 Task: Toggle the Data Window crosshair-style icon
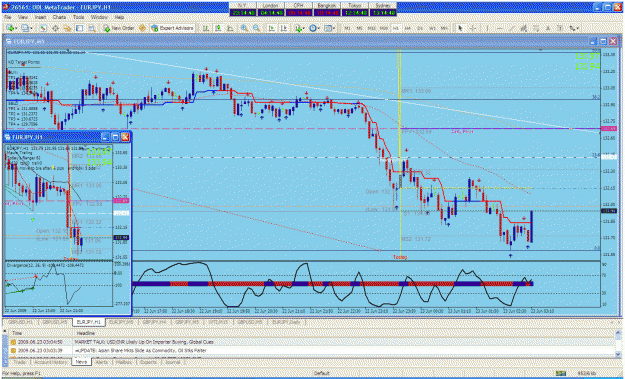point(55,28)
